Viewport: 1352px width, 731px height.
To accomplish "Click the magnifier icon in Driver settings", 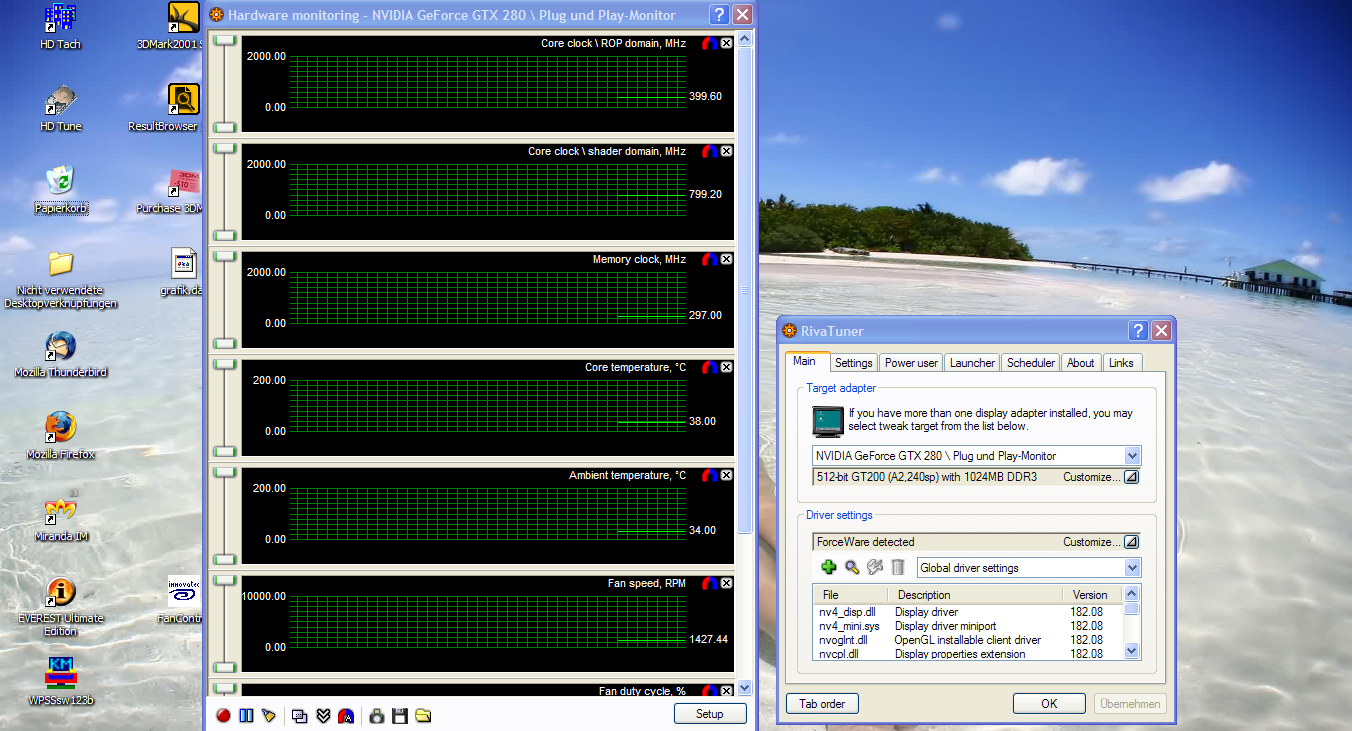I will click(x=852, y=567).
